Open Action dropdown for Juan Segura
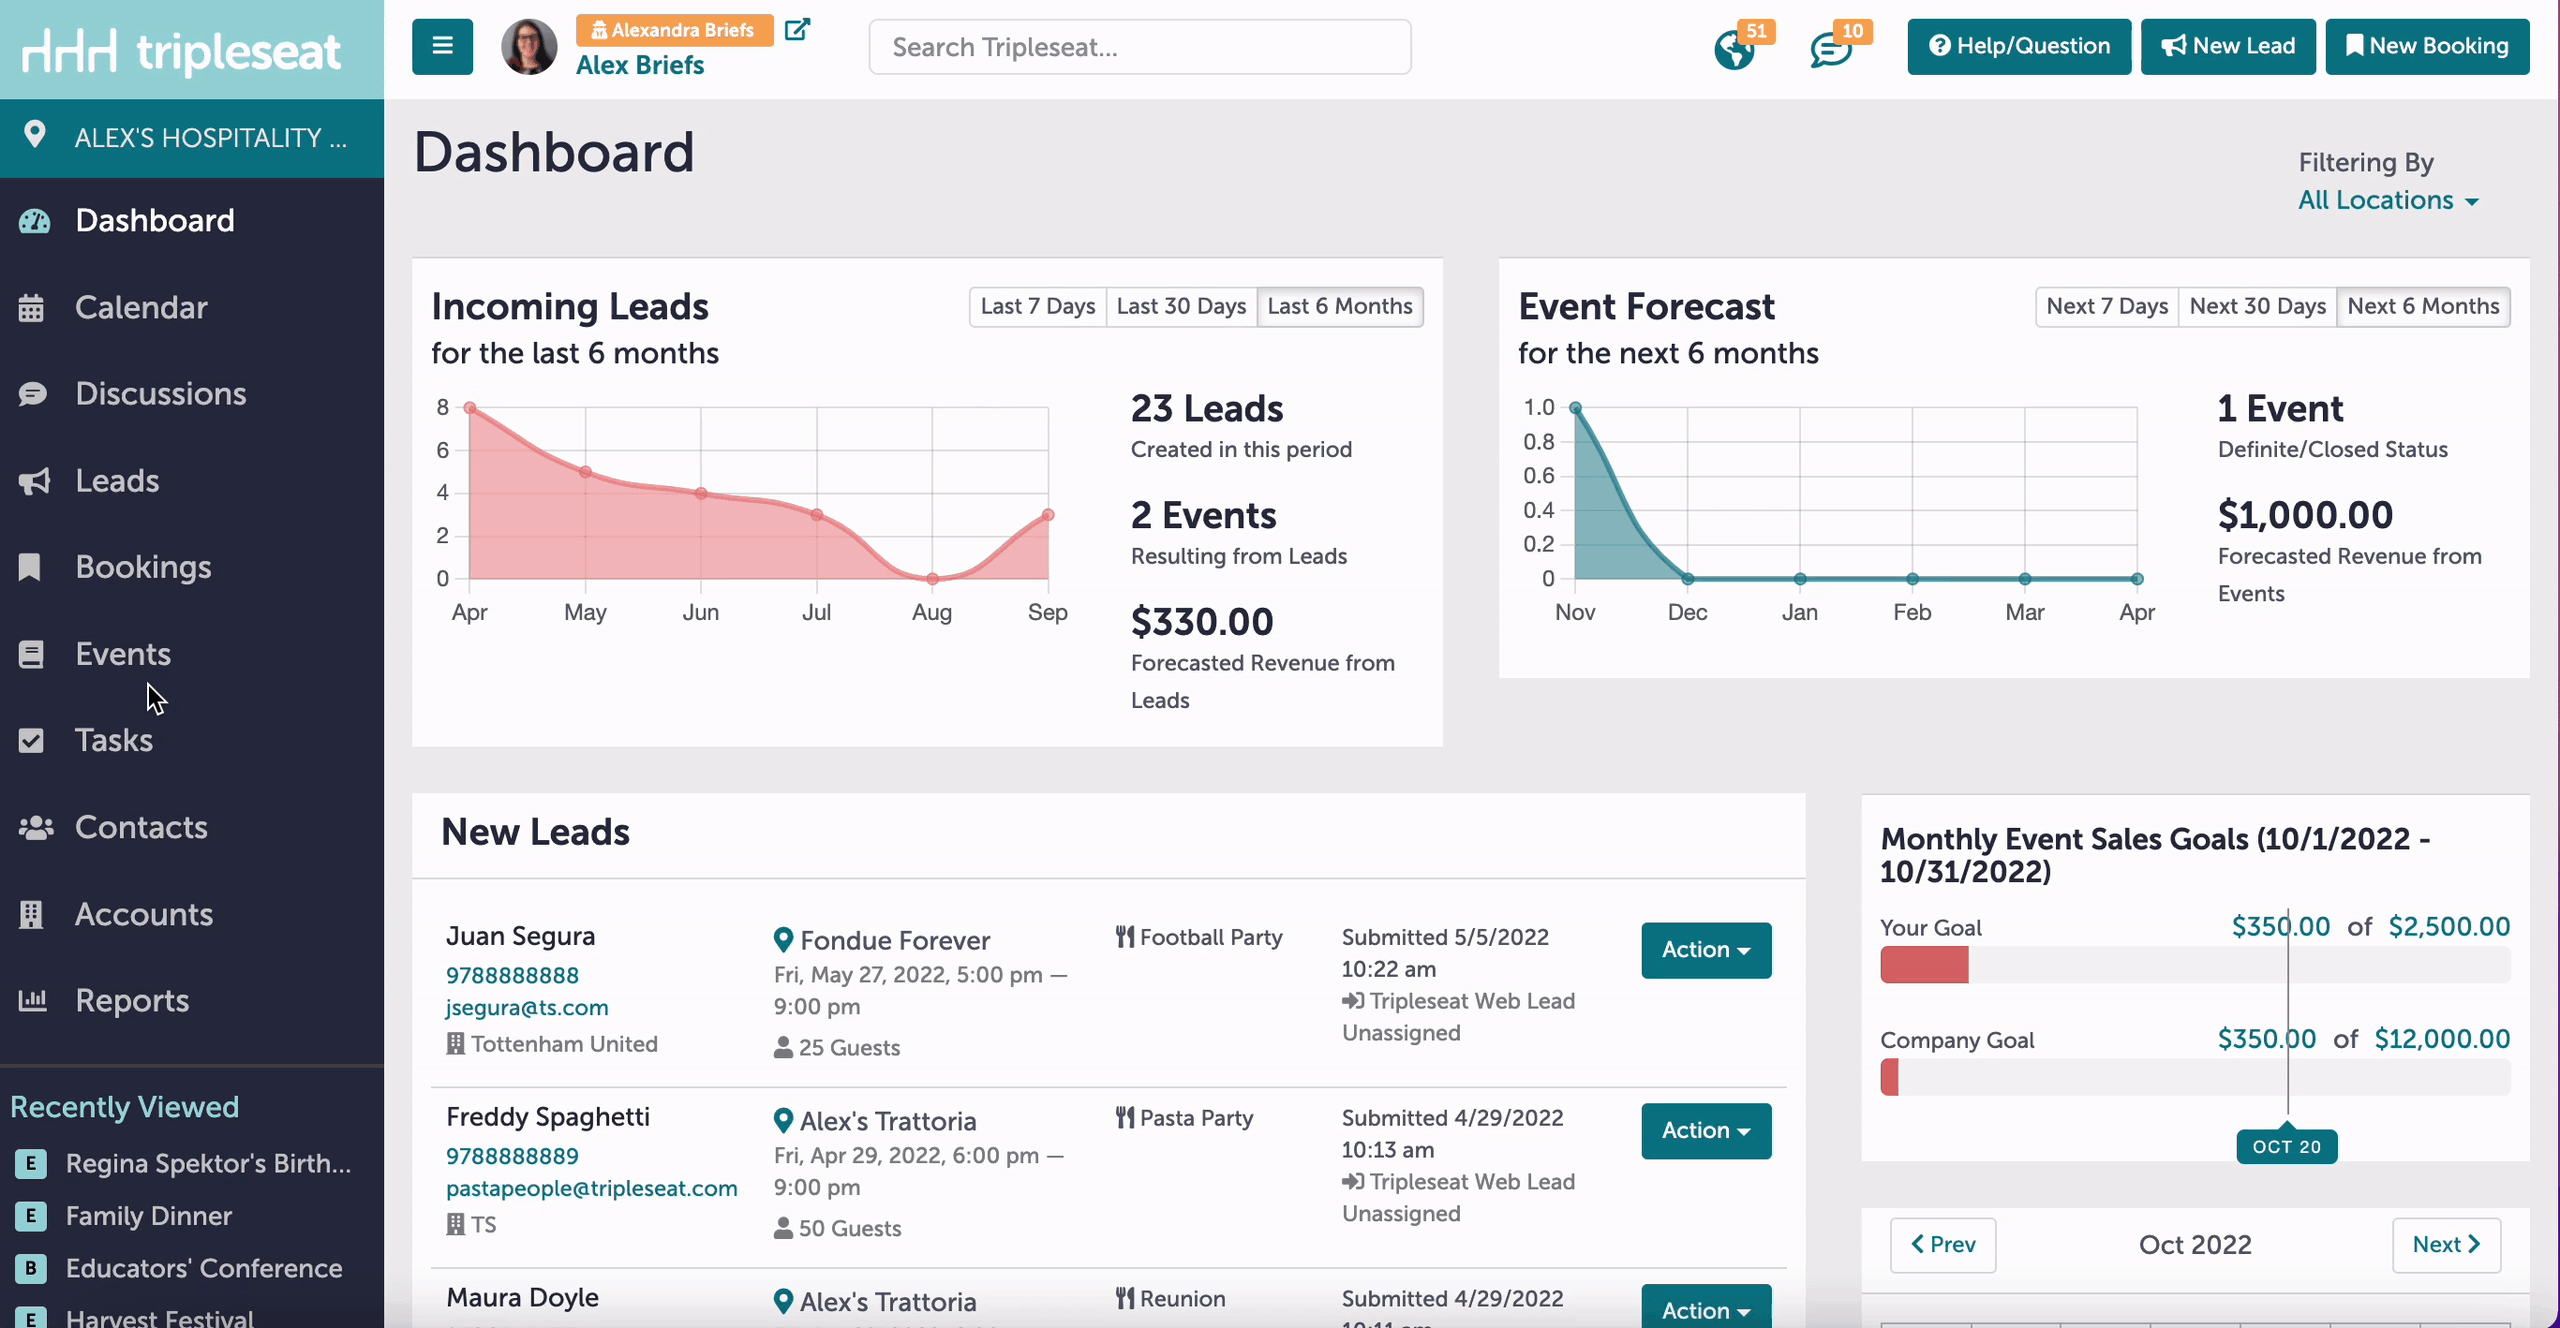Screen dimensions: 2560x1328 pyautogui.click(x=1706, y=950)
